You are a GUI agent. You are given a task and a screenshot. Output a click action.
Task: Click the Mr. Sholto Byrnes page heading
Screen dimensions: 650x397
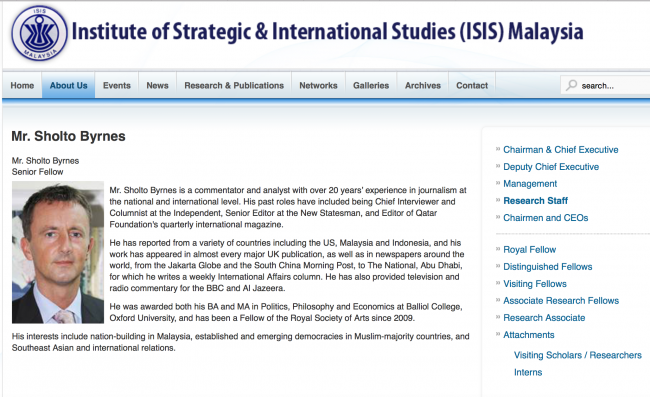pos(68,136)
